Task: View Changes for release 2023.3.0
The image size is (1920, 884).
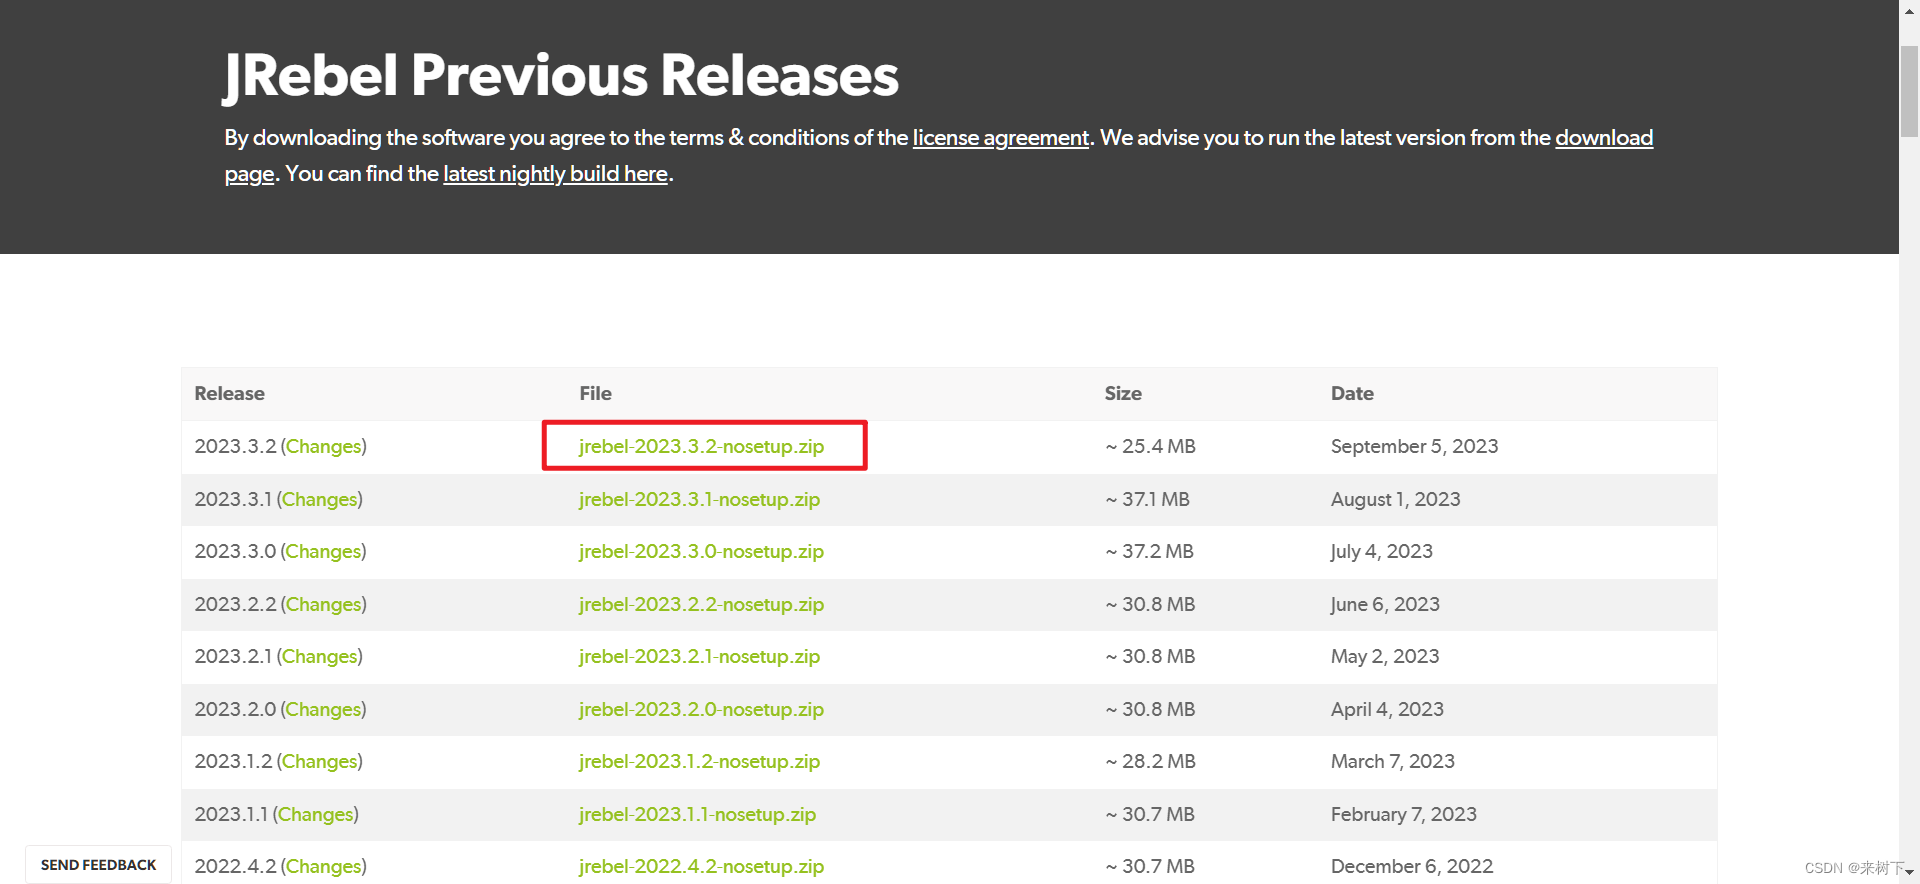Action: coord(323,551)
